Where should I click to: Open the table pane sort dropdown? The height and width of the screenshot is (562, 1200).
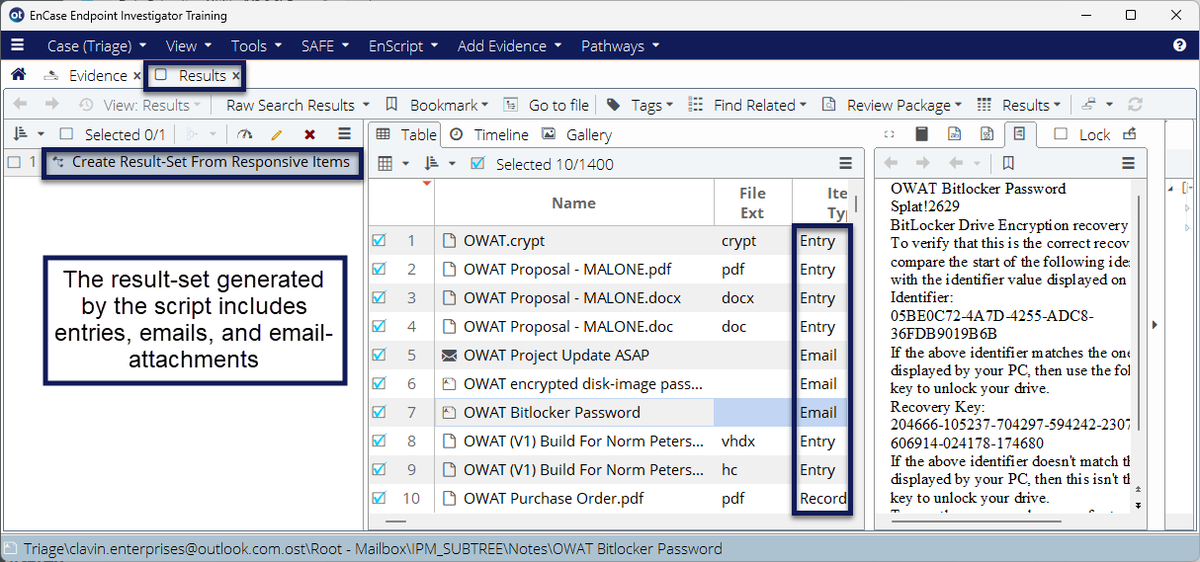[440, 164]
